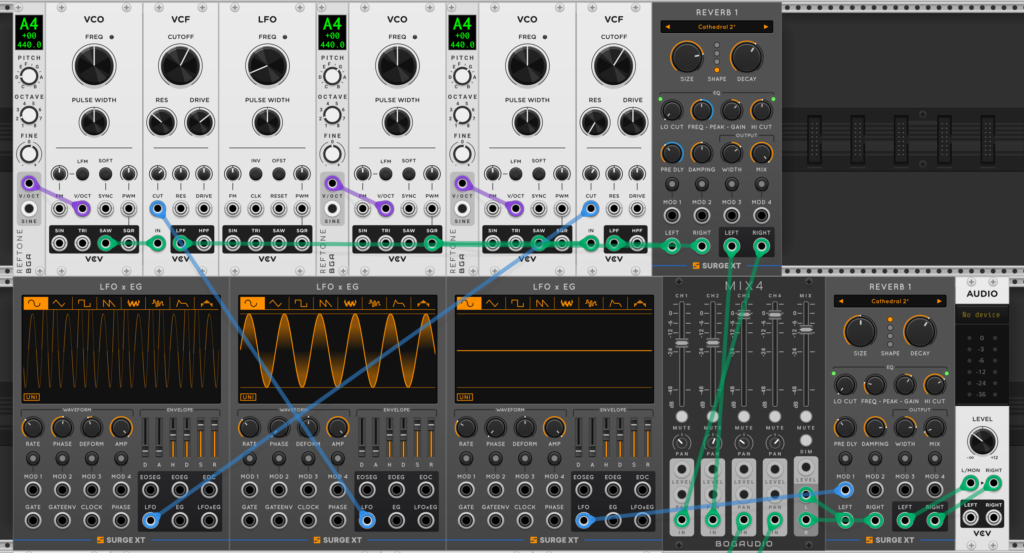The image size is (1024, 553).
Task: Mute CH3 on the MIX4 mixer
Action: pyautogui.click(x=743, y=416)
